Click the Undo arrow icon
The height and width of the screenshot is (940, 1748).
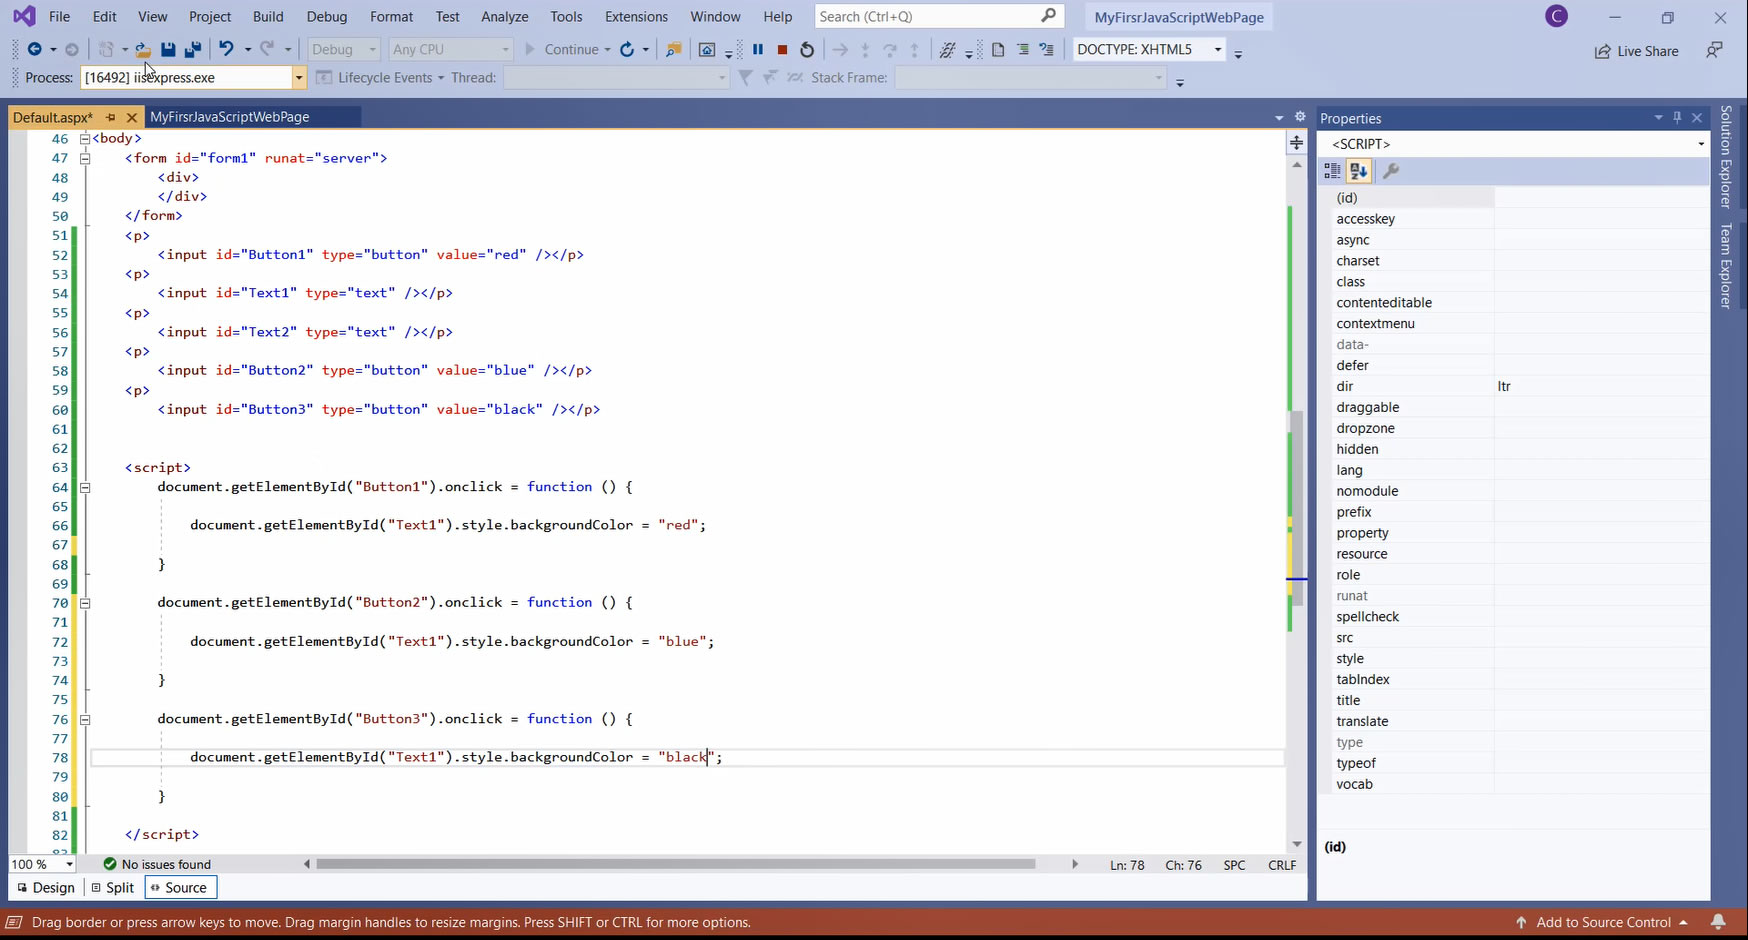pyautogui.click(x=226, y=49)
